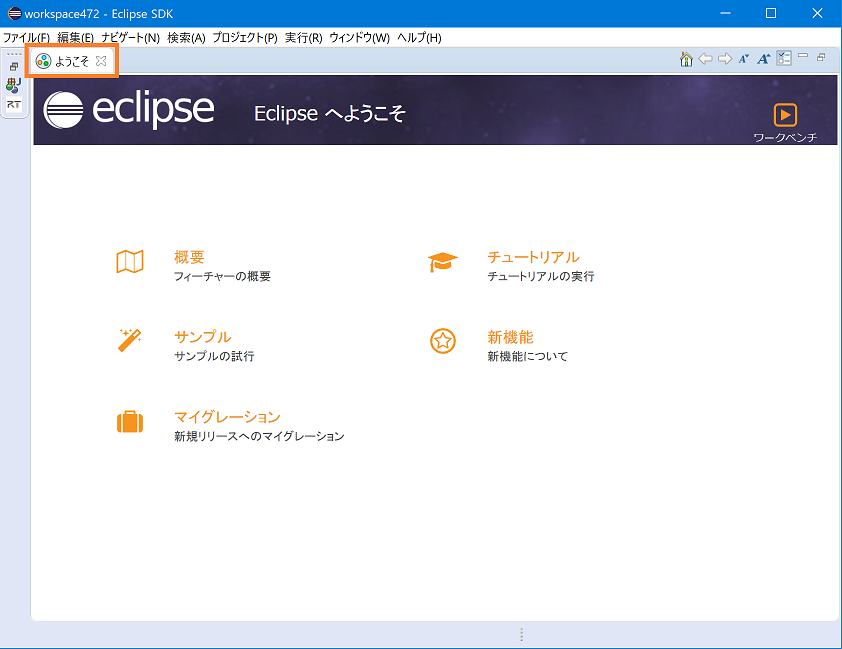This screenshot has height=649, width=842.
Task: Reduce font size with the small A icon
Action: coord(743,59)
